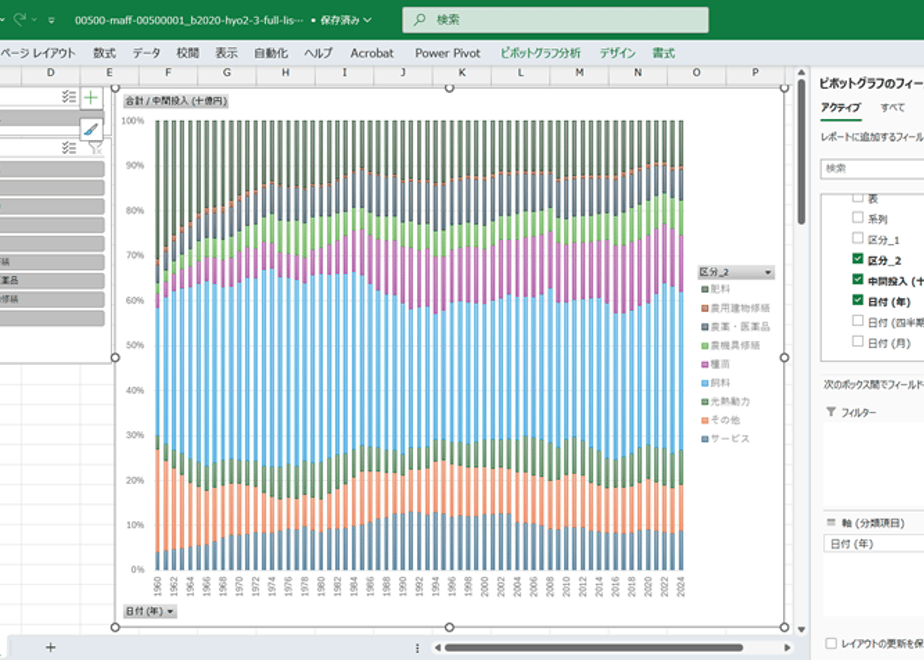Viewport: 924px width, 660px height.
Task: Open the ピボットグラフ分析 ribbon tab
Action: [540, 53]
